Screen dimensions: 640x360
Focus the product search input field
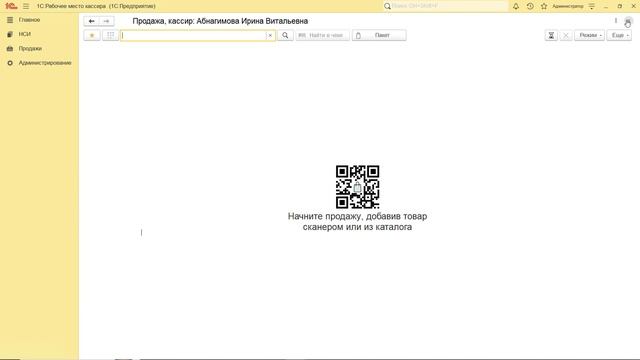193,36
